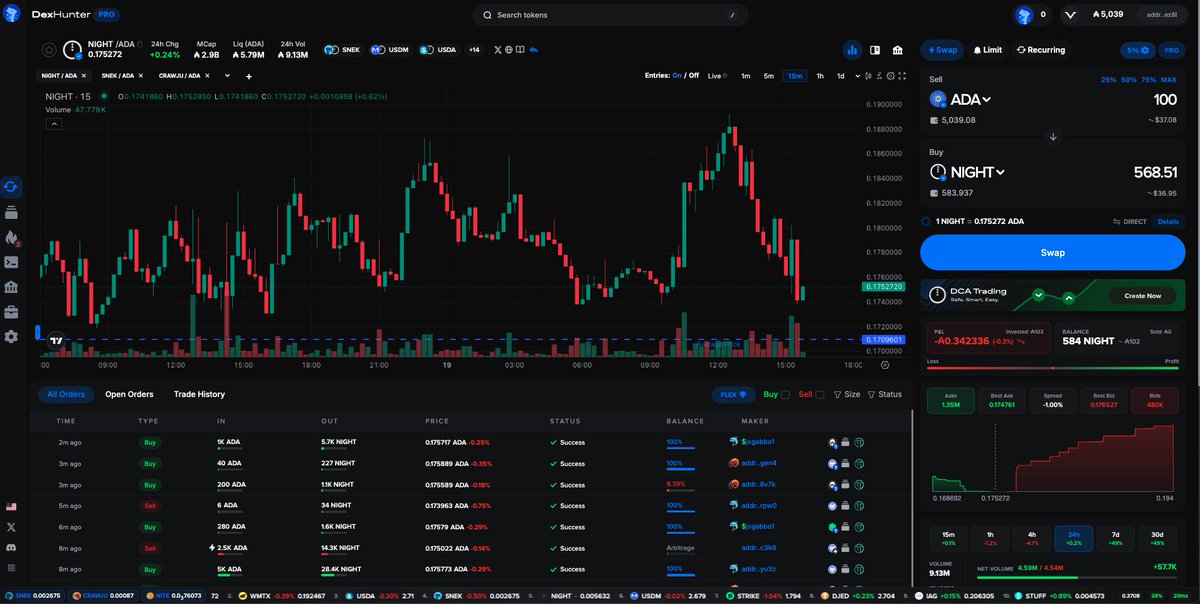Set sell amount to MAX
The image size is (1200, 604).
[x=1168, y=79]
